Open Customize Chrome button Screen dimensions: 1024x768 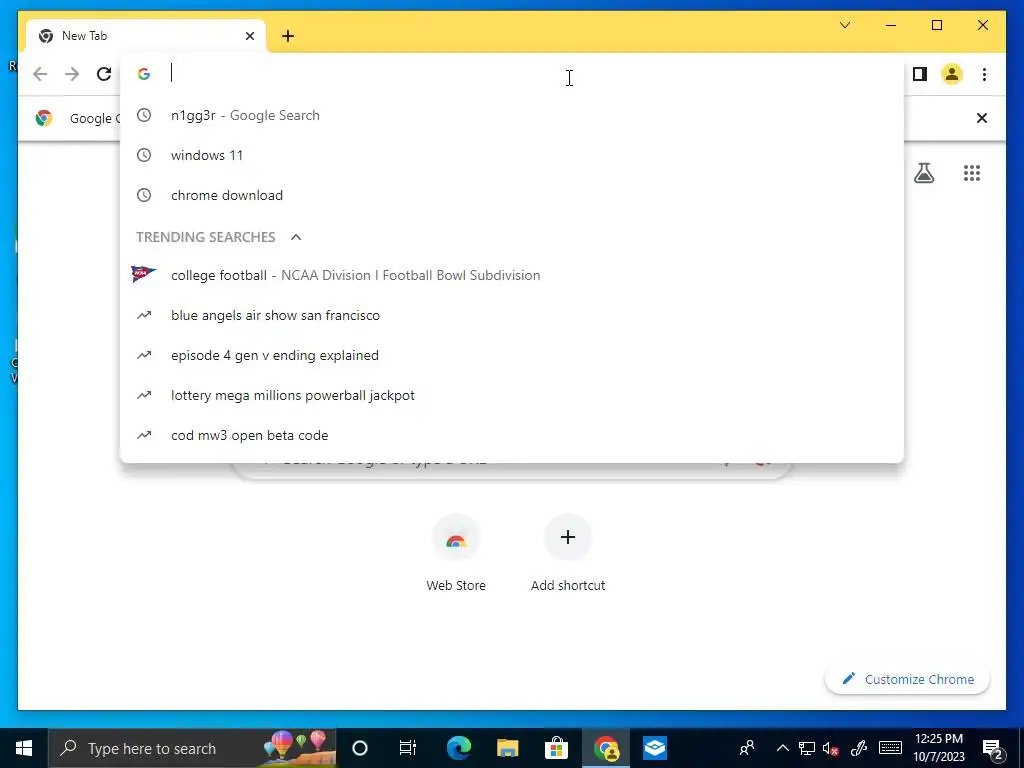tap(907, 679)
